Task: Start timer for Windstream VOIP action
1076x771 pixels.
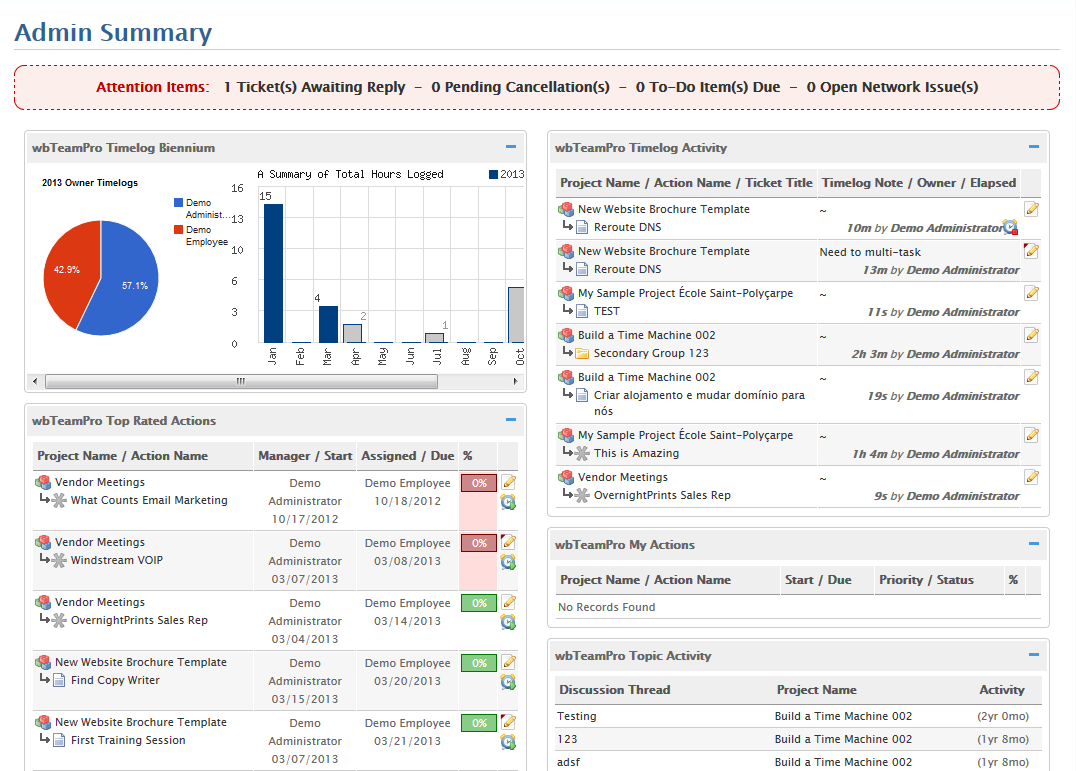Action: click(x=508, y=562)
